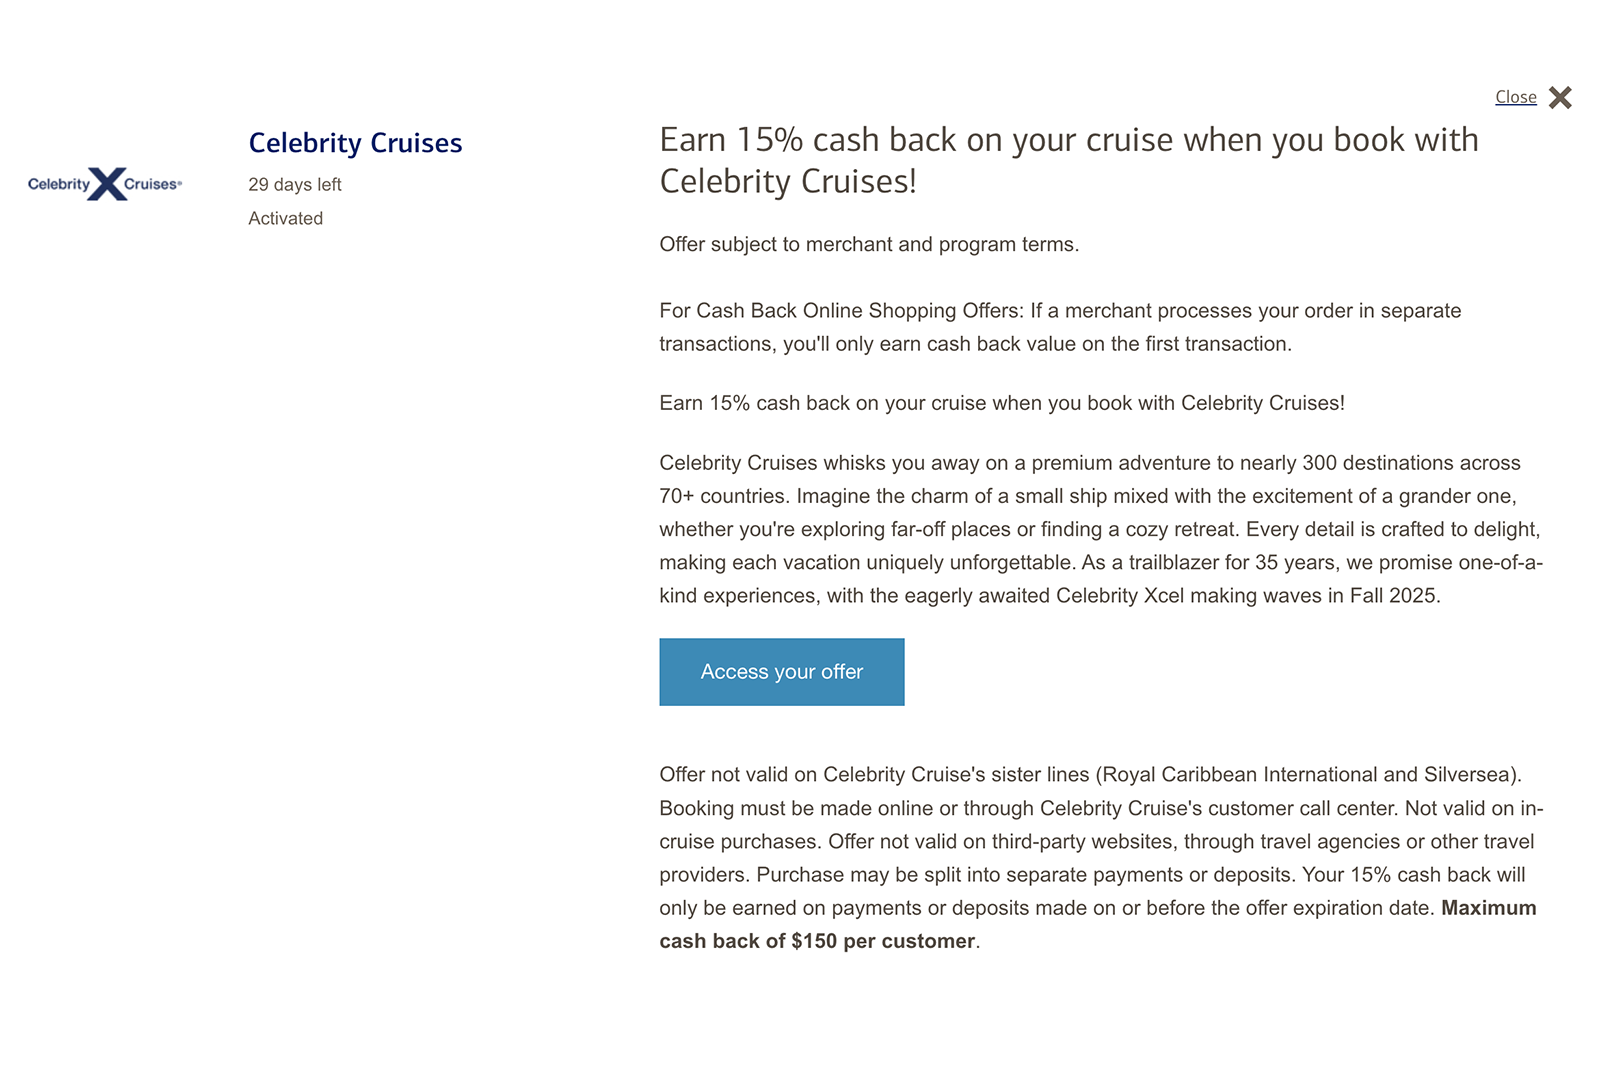Click the Celebrity Cruises heading
The height and width of the screenshot is (1067, 1600).
click(x=355, y=143)
